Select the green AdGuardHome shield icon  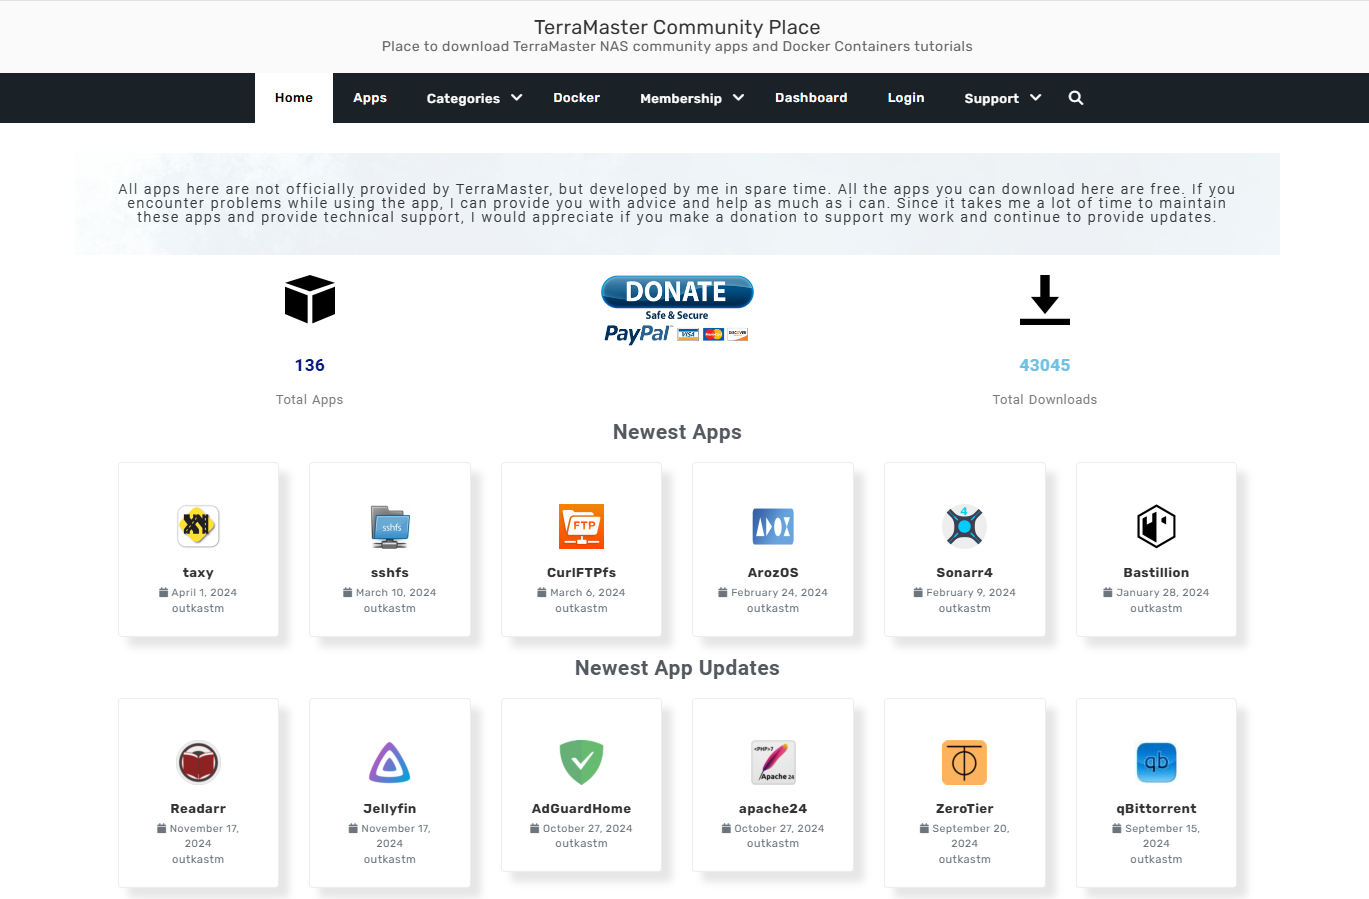581,762
